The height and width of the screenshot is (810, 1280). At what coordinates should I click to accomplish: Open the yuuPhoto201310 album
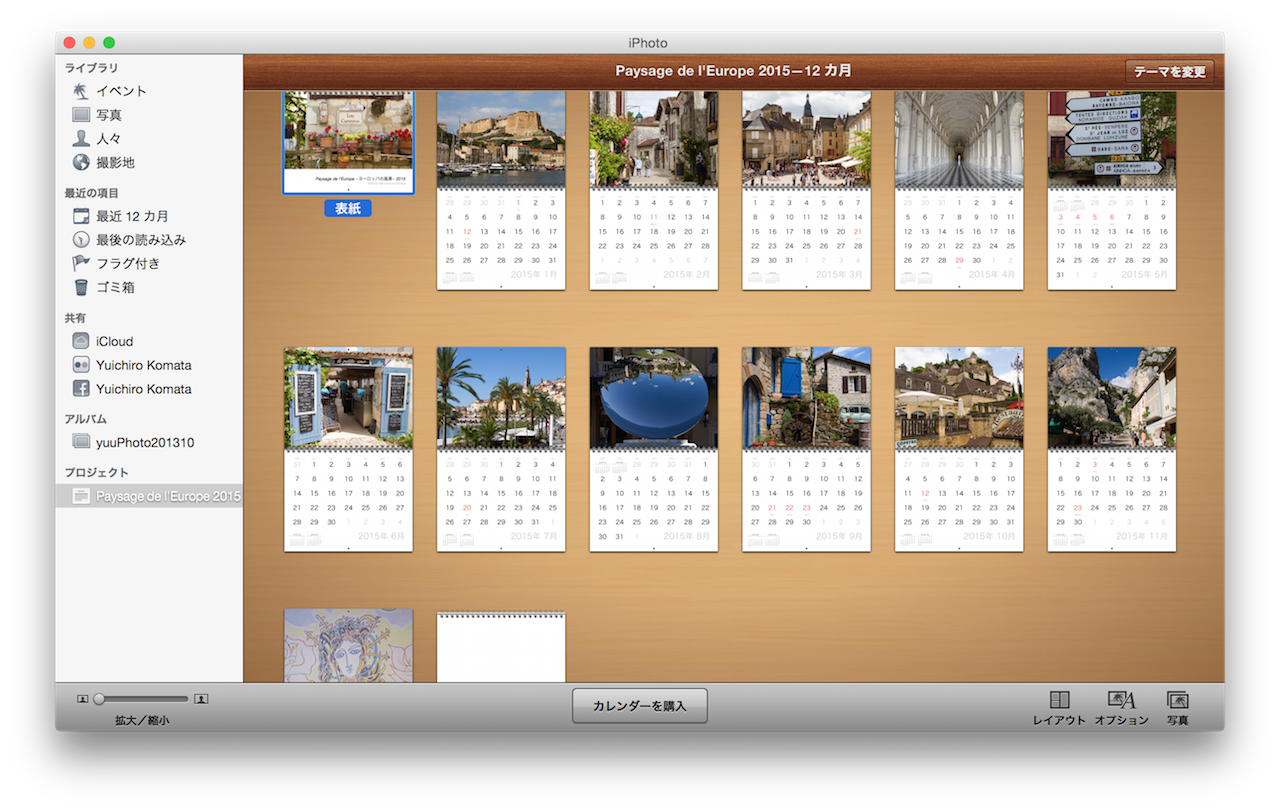(x=144, y=443)
